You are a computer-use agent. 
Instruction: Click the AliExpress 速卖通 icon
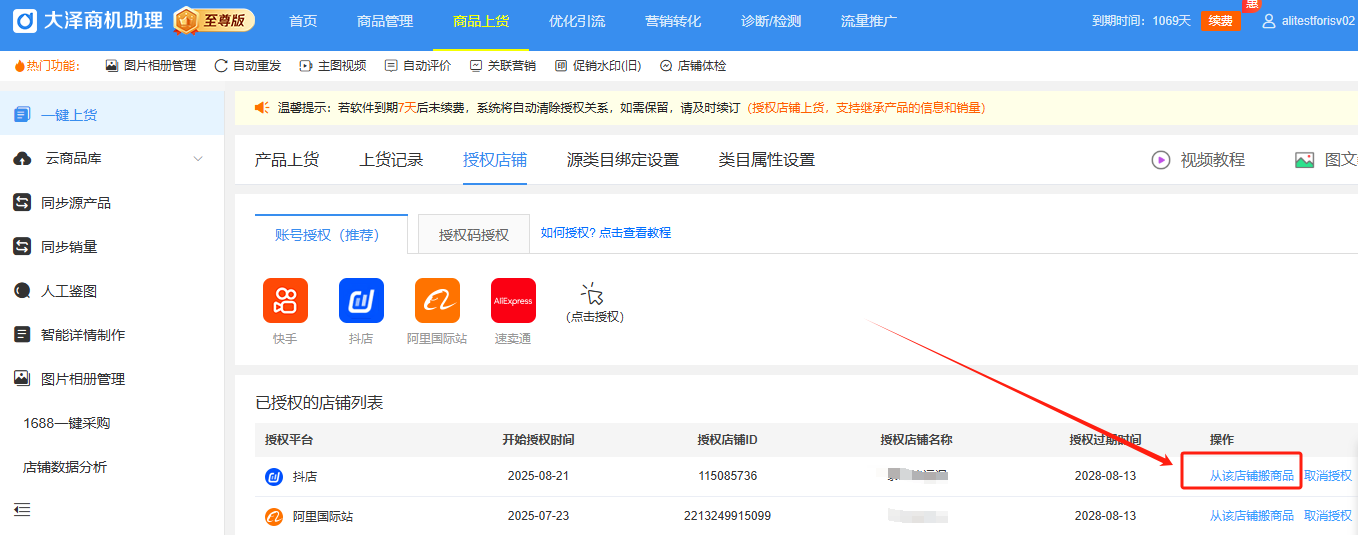click(513, 301)
